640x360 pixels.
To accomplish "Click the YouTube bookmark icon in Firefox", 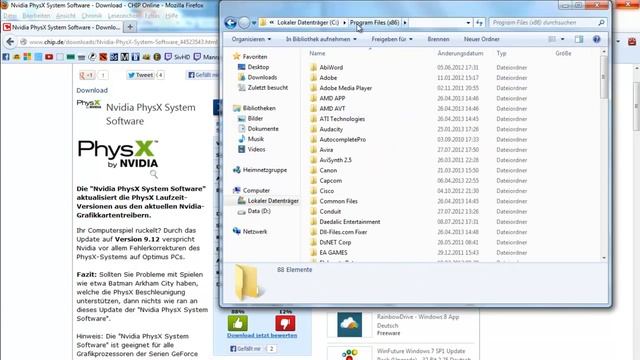I will 49,57.
